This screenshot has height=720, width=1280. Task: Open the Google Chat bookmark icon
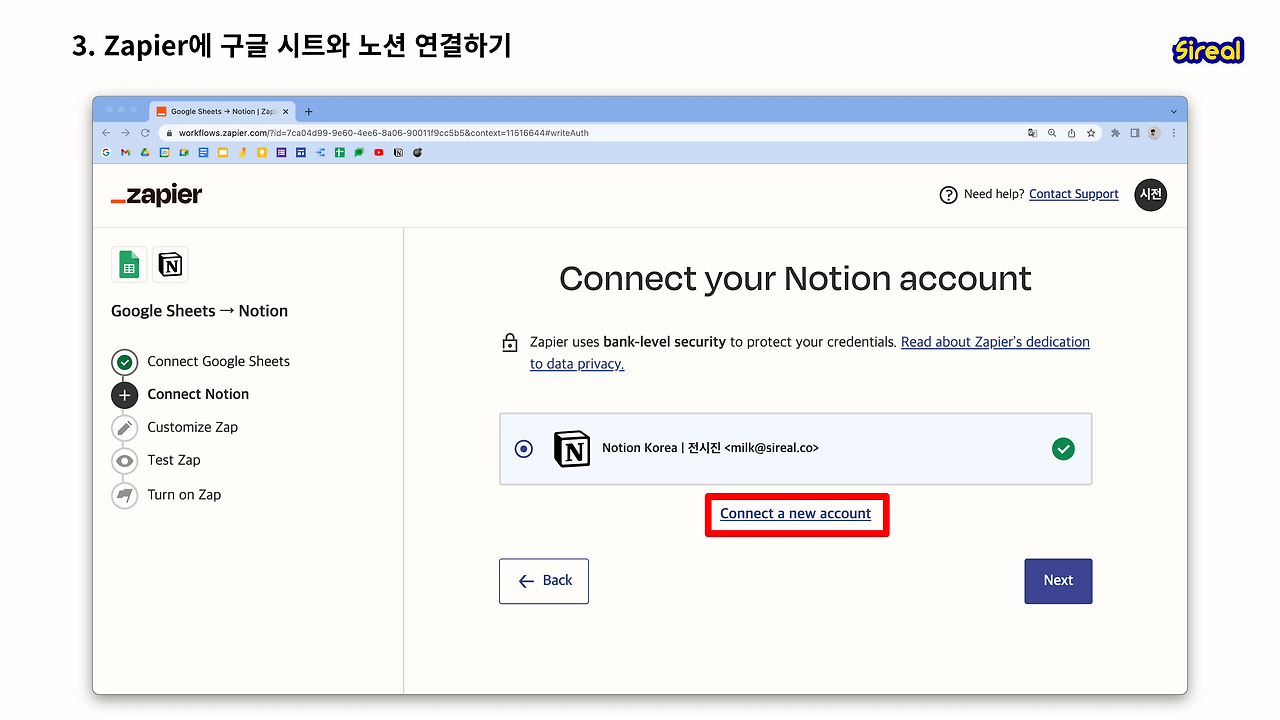coord(359,153)
